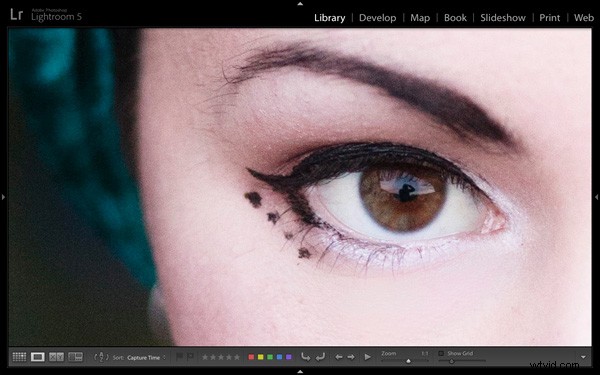Expand the right panel arrow
The image size is (600, 375).
click(x=597, y=197)
